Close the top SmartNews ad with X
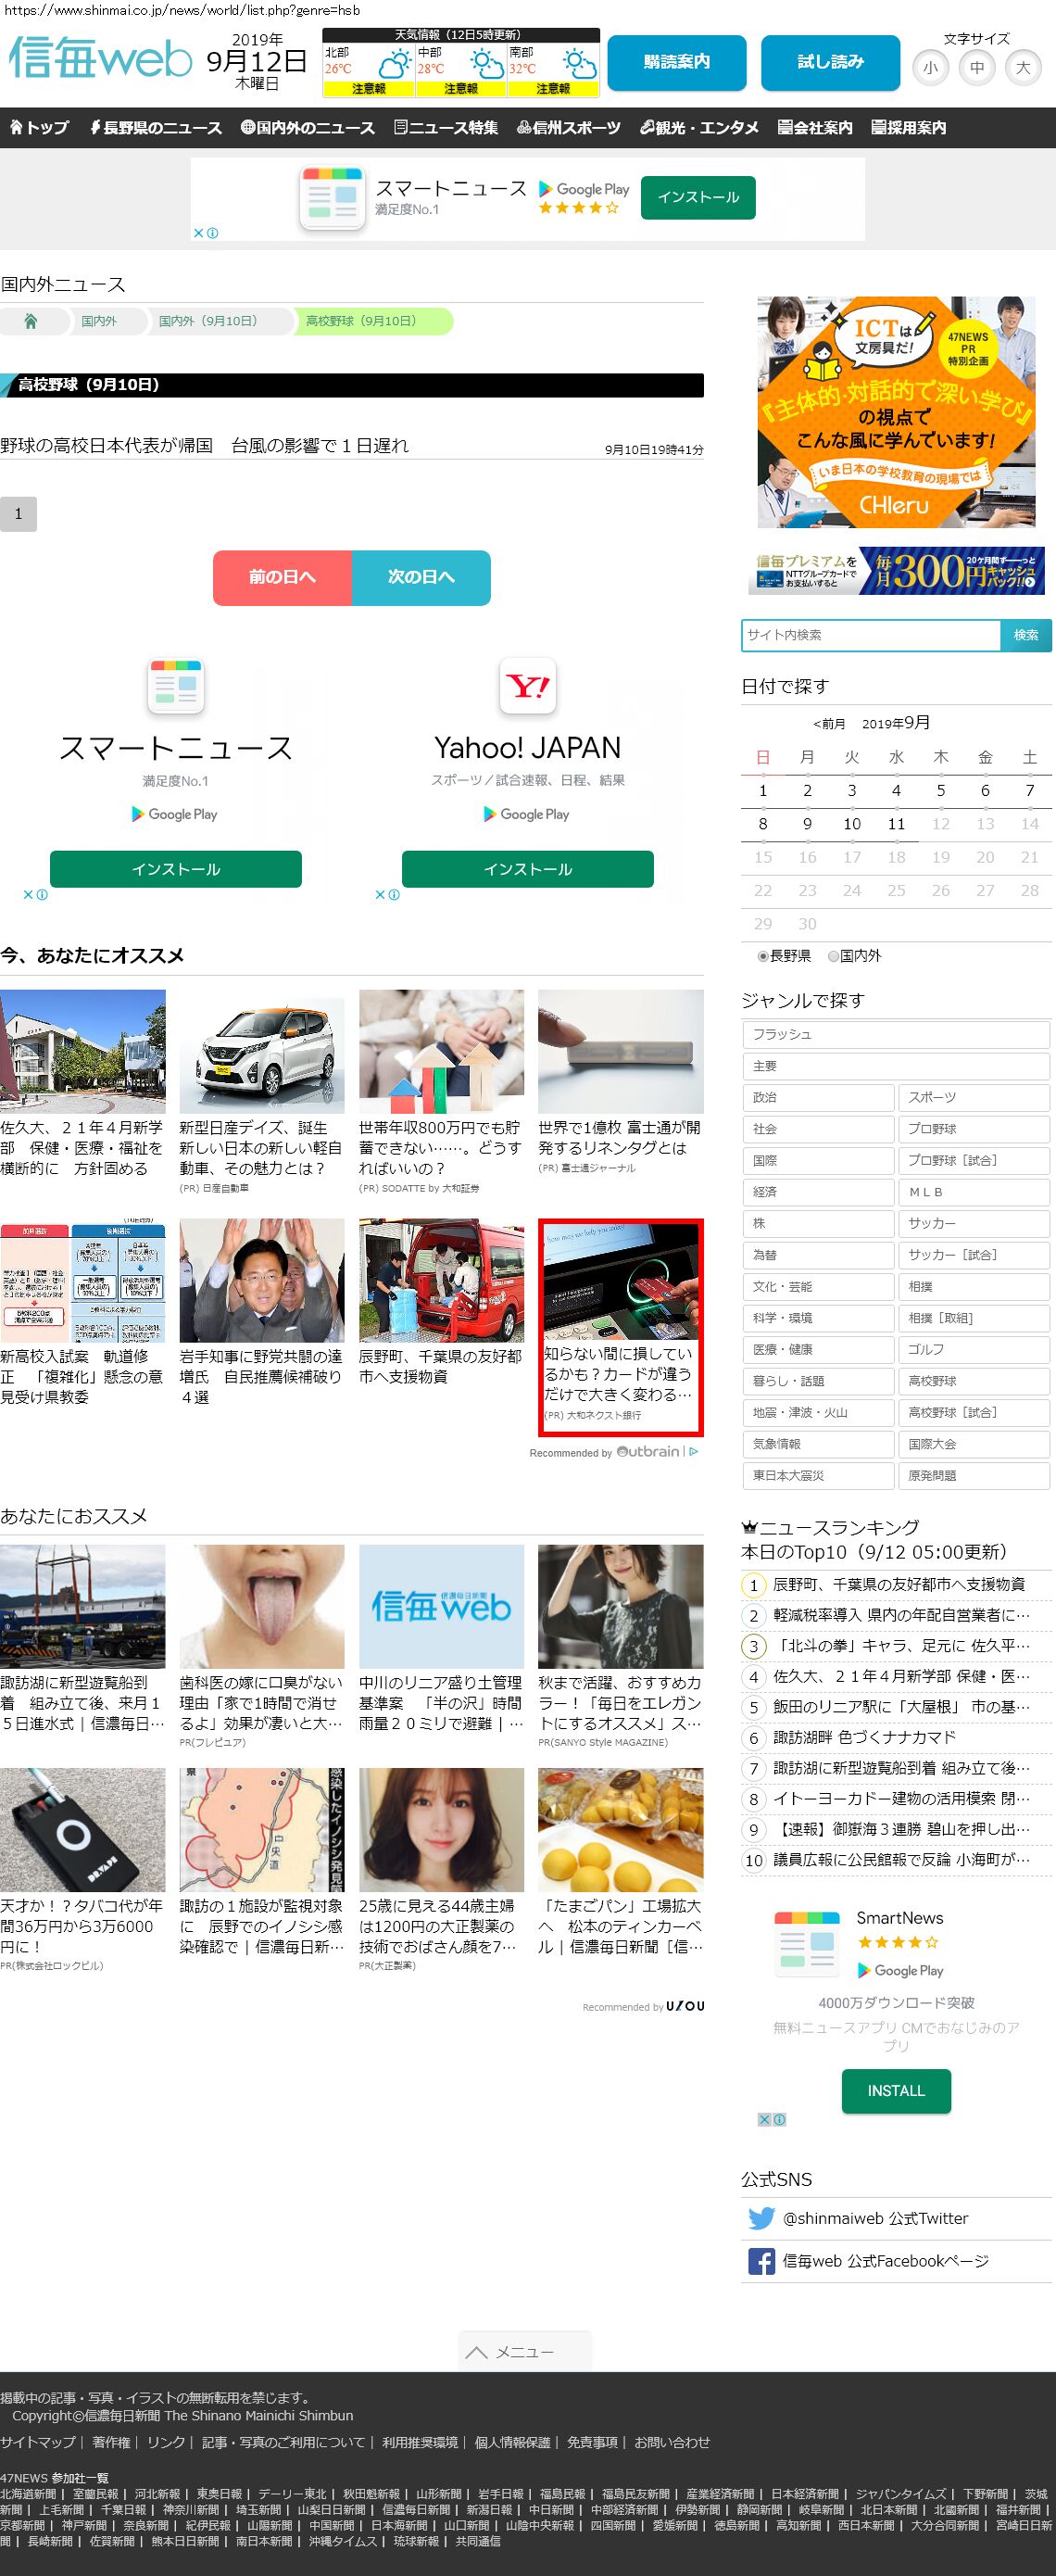The height and width of the screenshot is (2576, 1056). pos(199,233)
